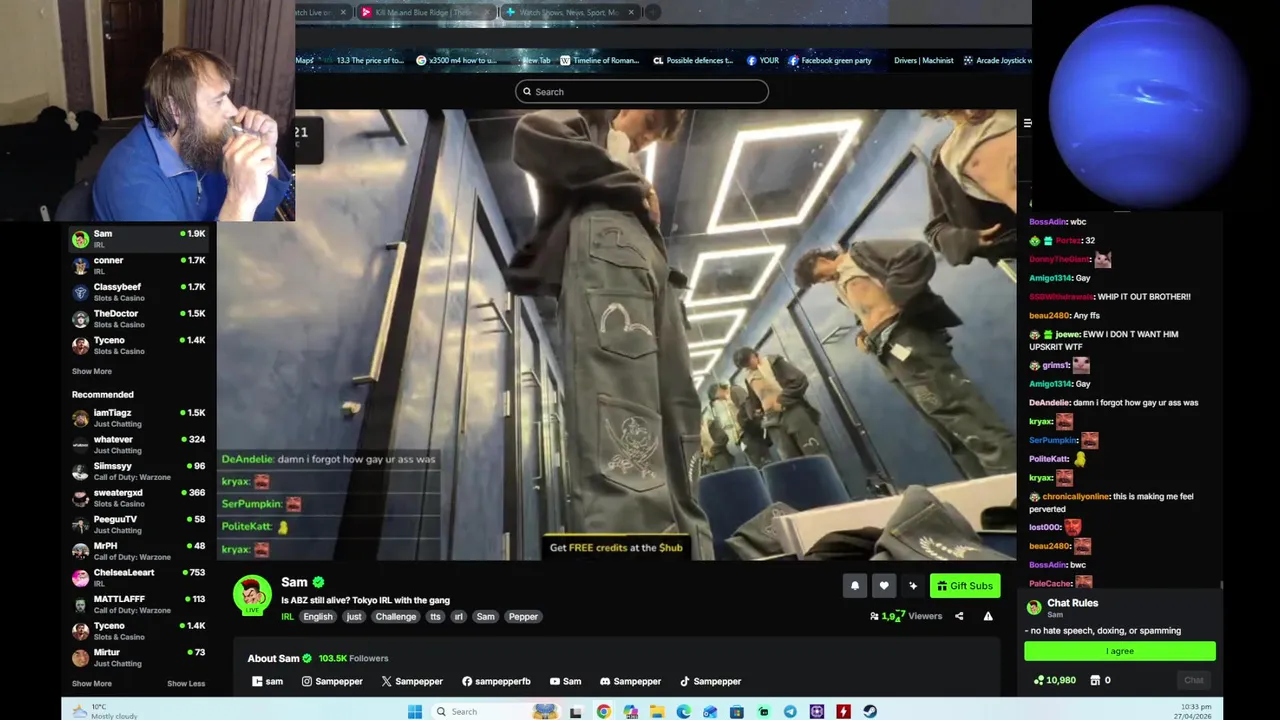Click the greyed-out Chat send button
Screen dimensions: 1280x720
pyautogui.click(x=1194, y=680)
